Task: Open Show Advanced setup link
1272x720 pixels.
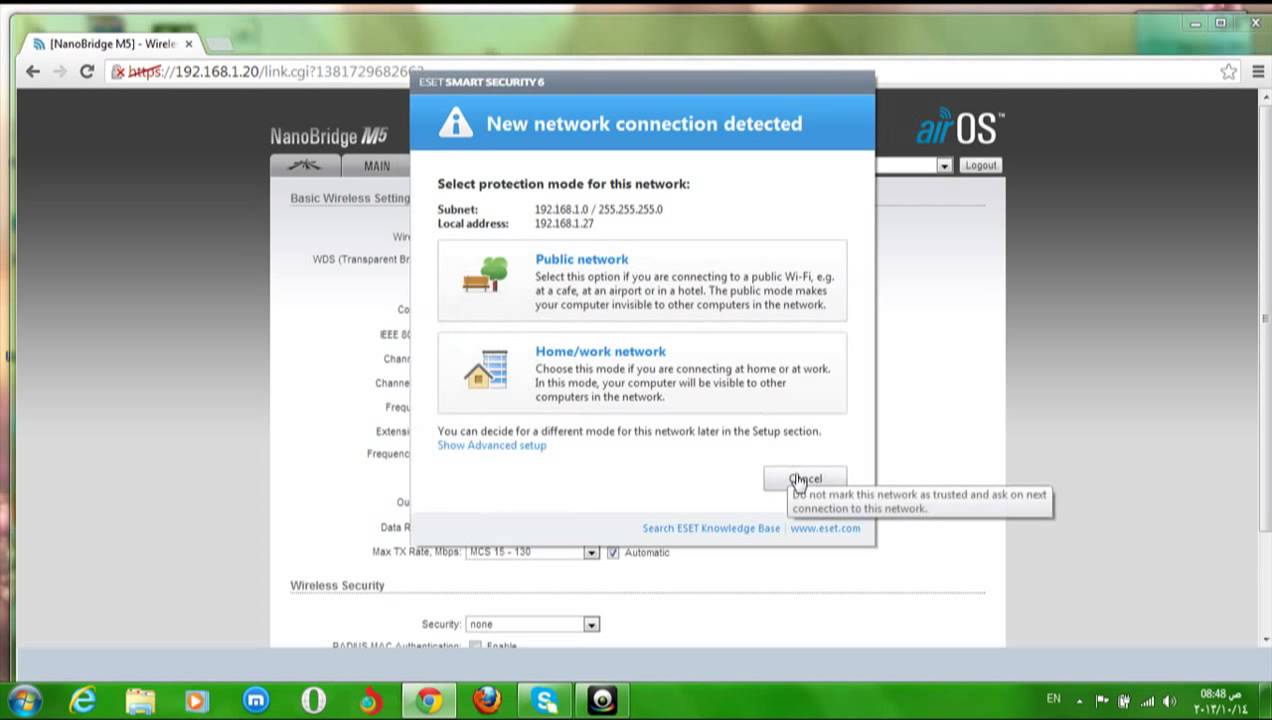Action: pyautogui.click(x=492, y=445)
